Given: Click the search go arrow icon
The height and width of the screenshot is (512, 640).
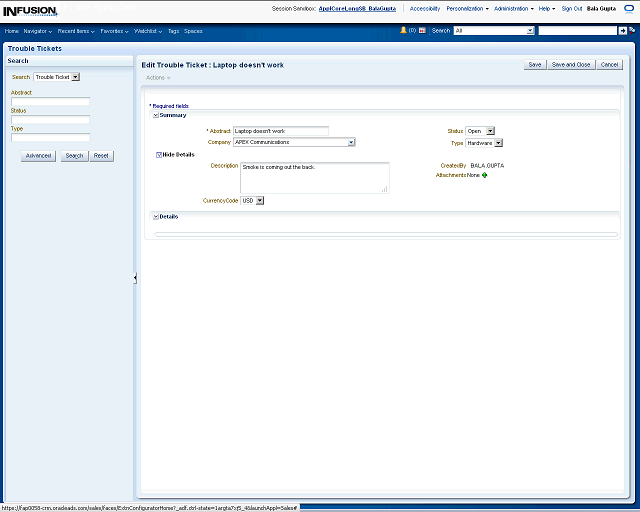Looking at the screenshot, I should click(622, 31).
